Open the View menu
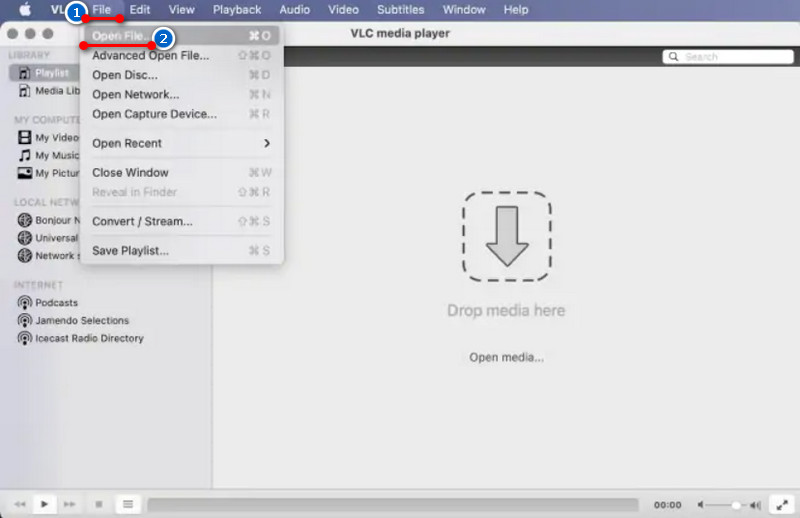Viewport: 800px width, 518px height. [x=181, y=10]
